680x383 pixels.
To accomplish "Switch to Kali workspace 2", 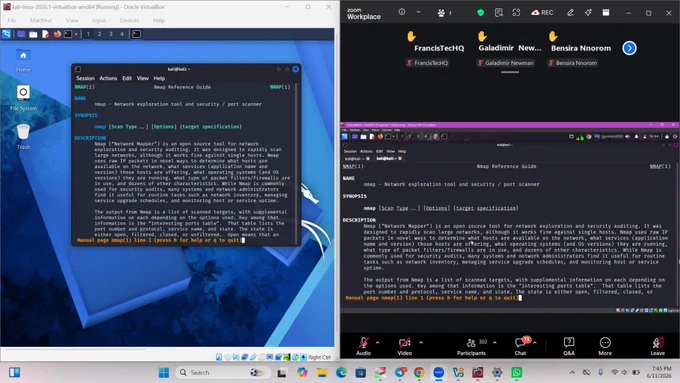I will (x=99, y=34).
